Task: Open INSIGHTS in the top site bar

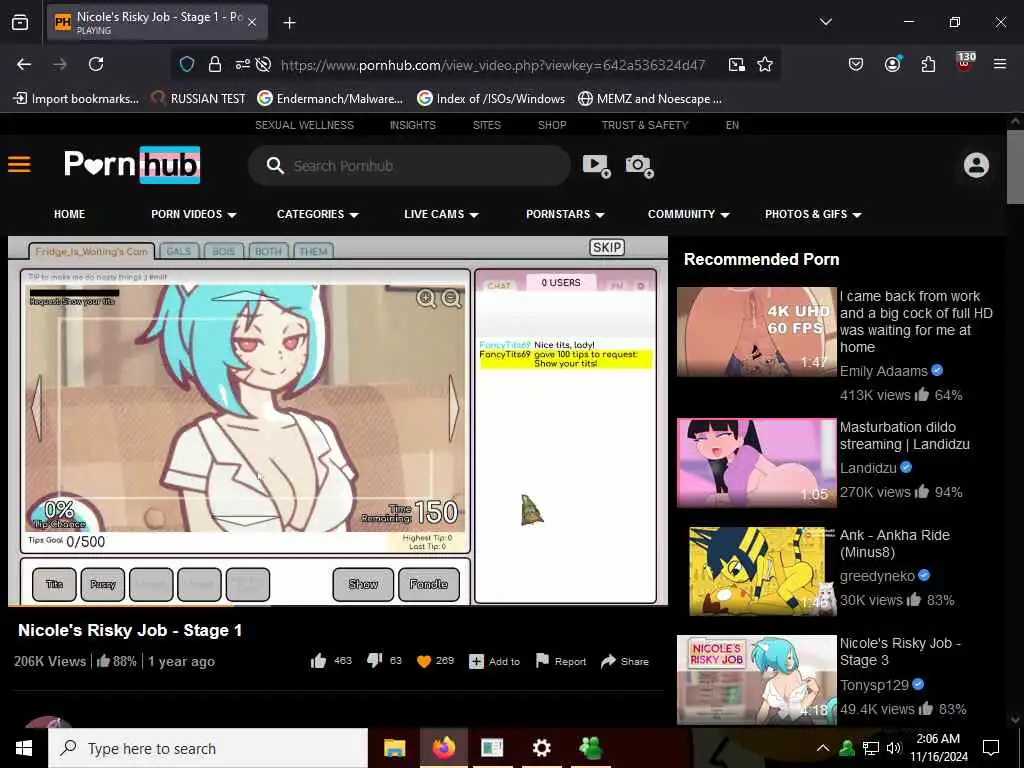Action: point(413,125)
